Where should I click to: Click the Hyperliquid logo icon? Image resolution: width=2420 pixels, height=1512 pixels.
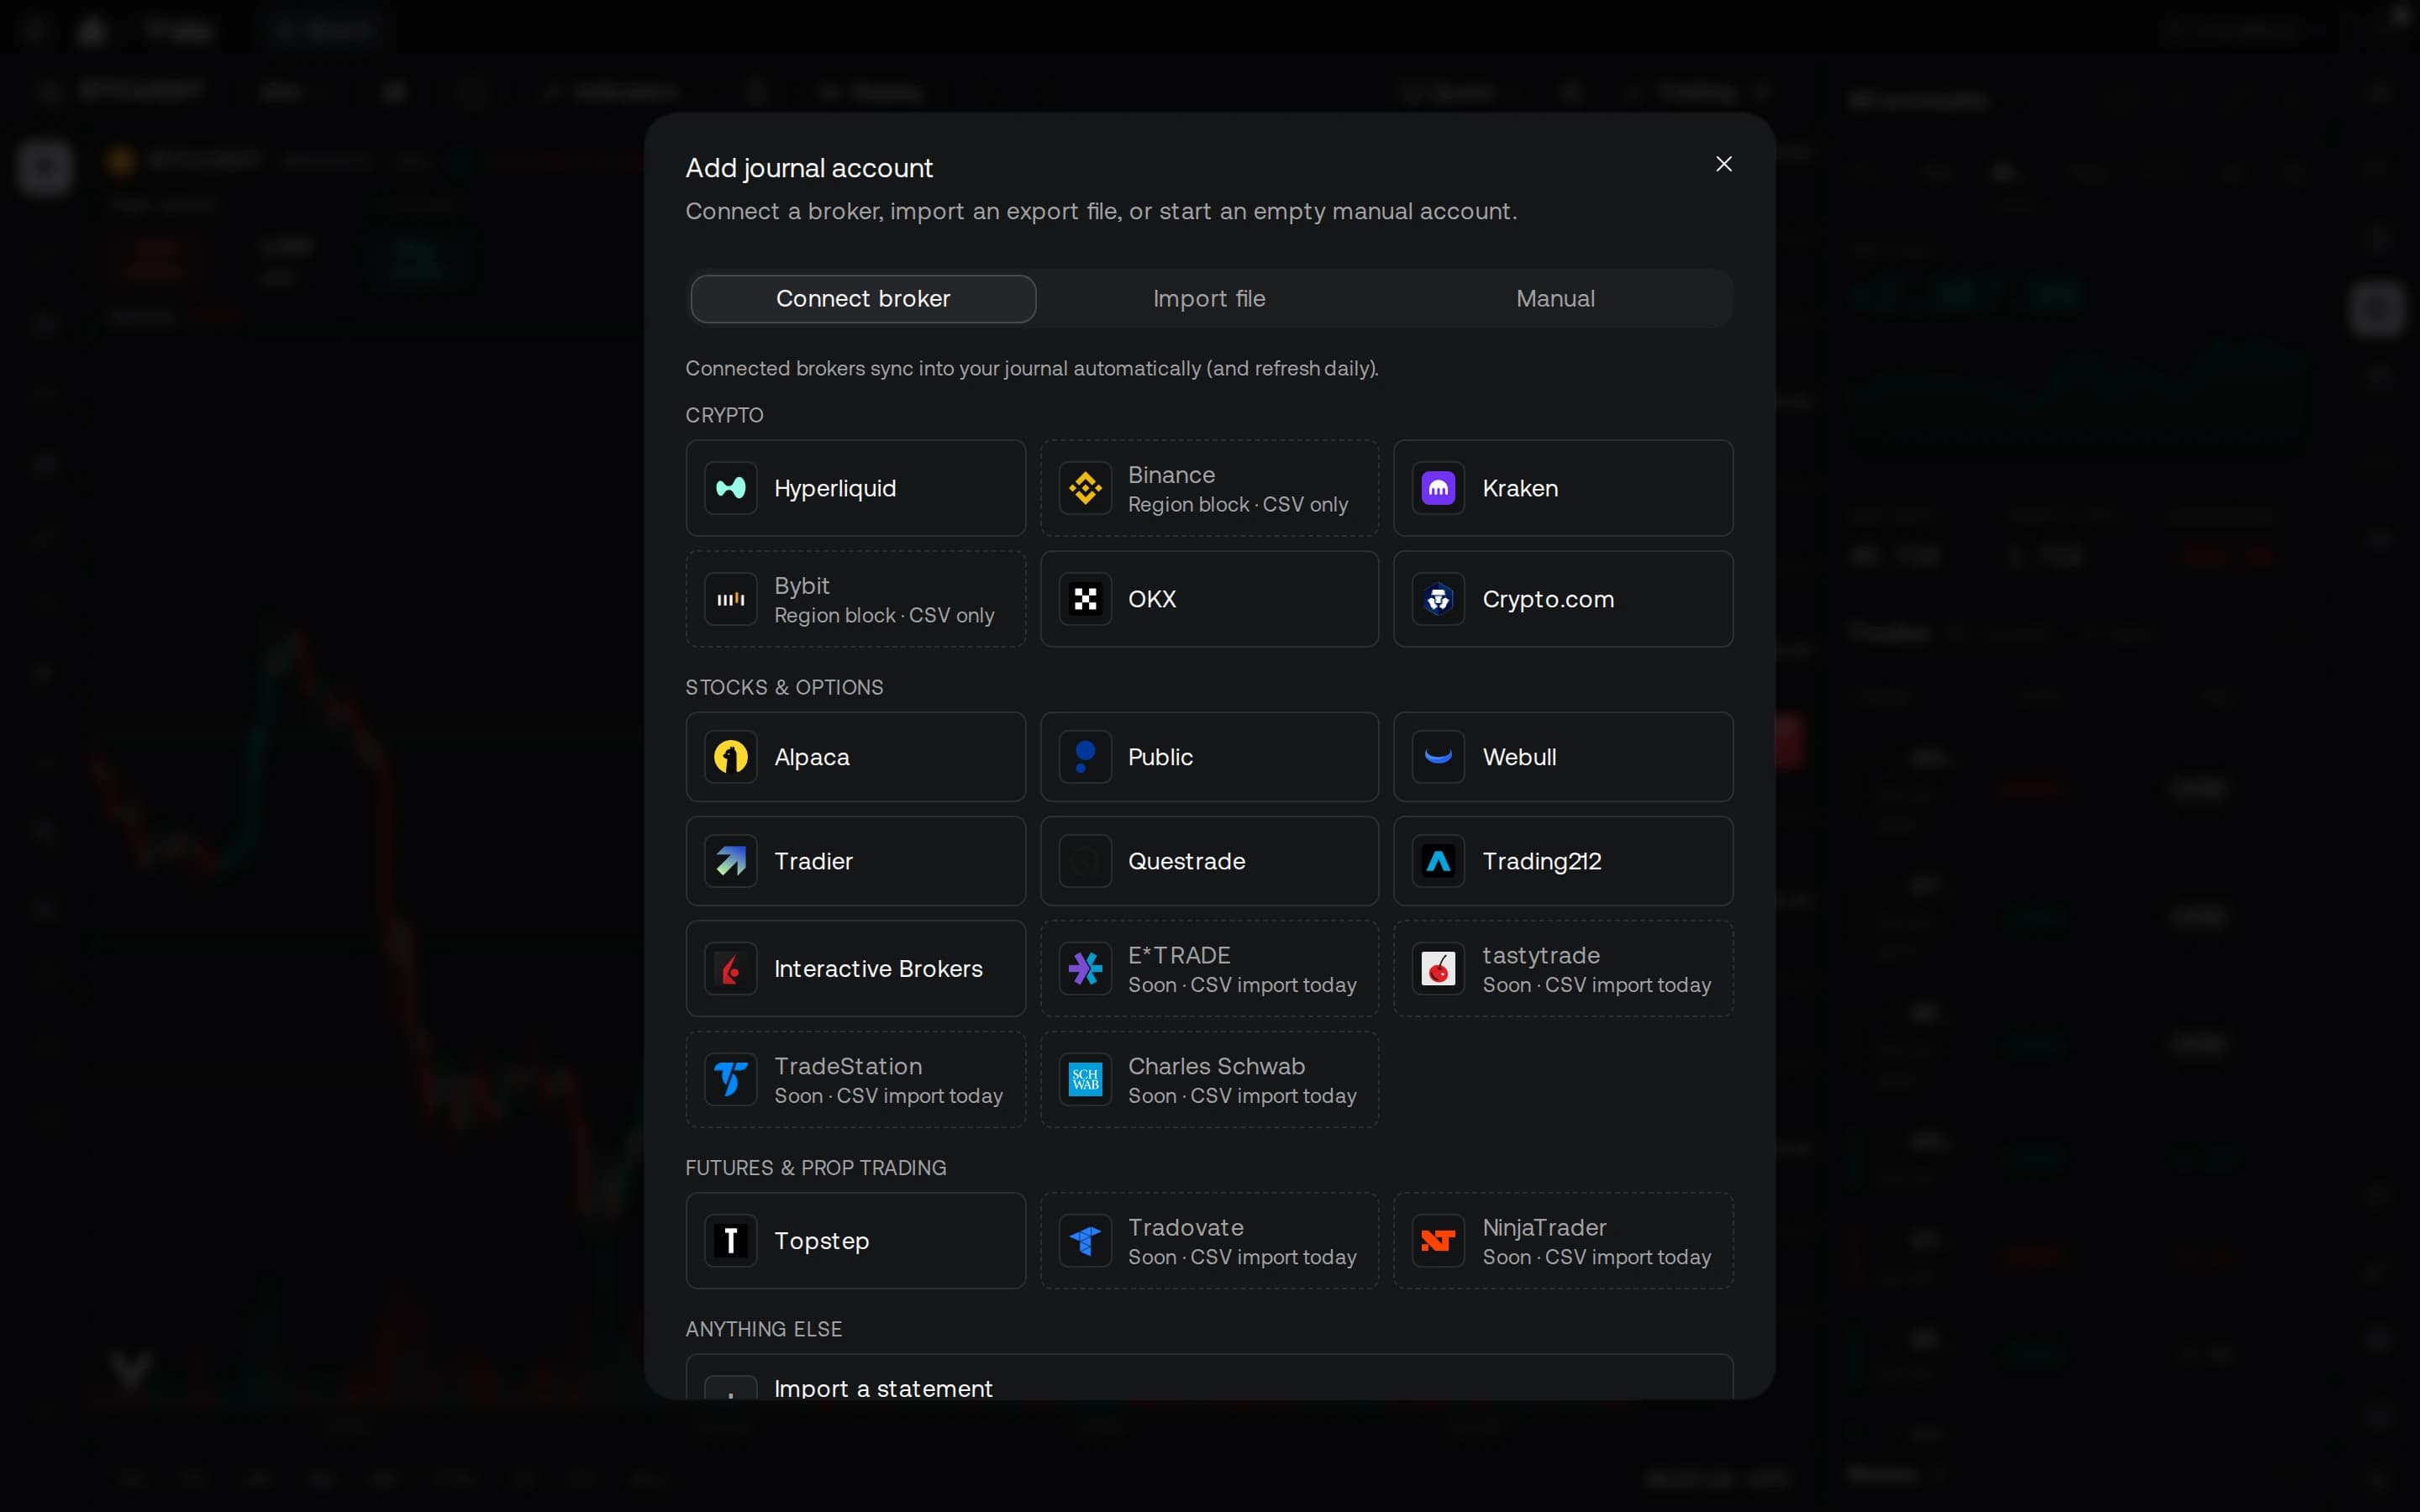click(730, 488)
